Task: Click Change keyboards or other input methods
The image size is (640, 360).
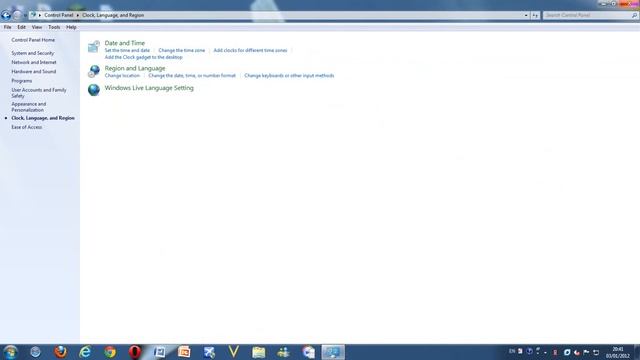Action: pos(289,76)
